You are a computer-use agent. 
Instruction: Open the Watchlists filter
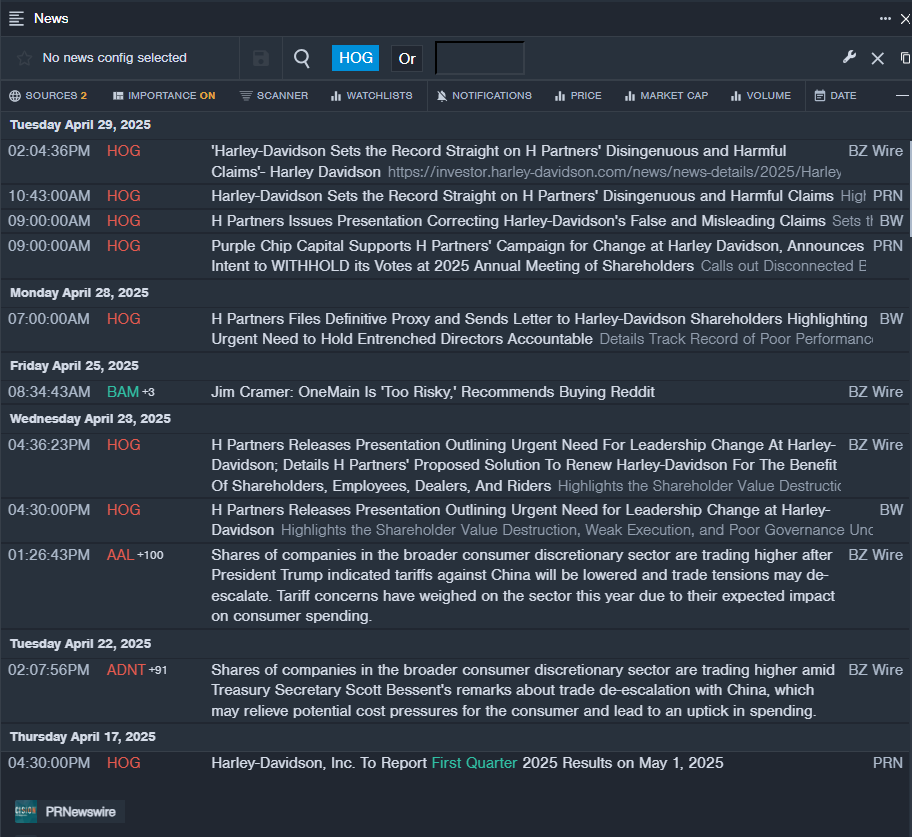pos(372,96)
